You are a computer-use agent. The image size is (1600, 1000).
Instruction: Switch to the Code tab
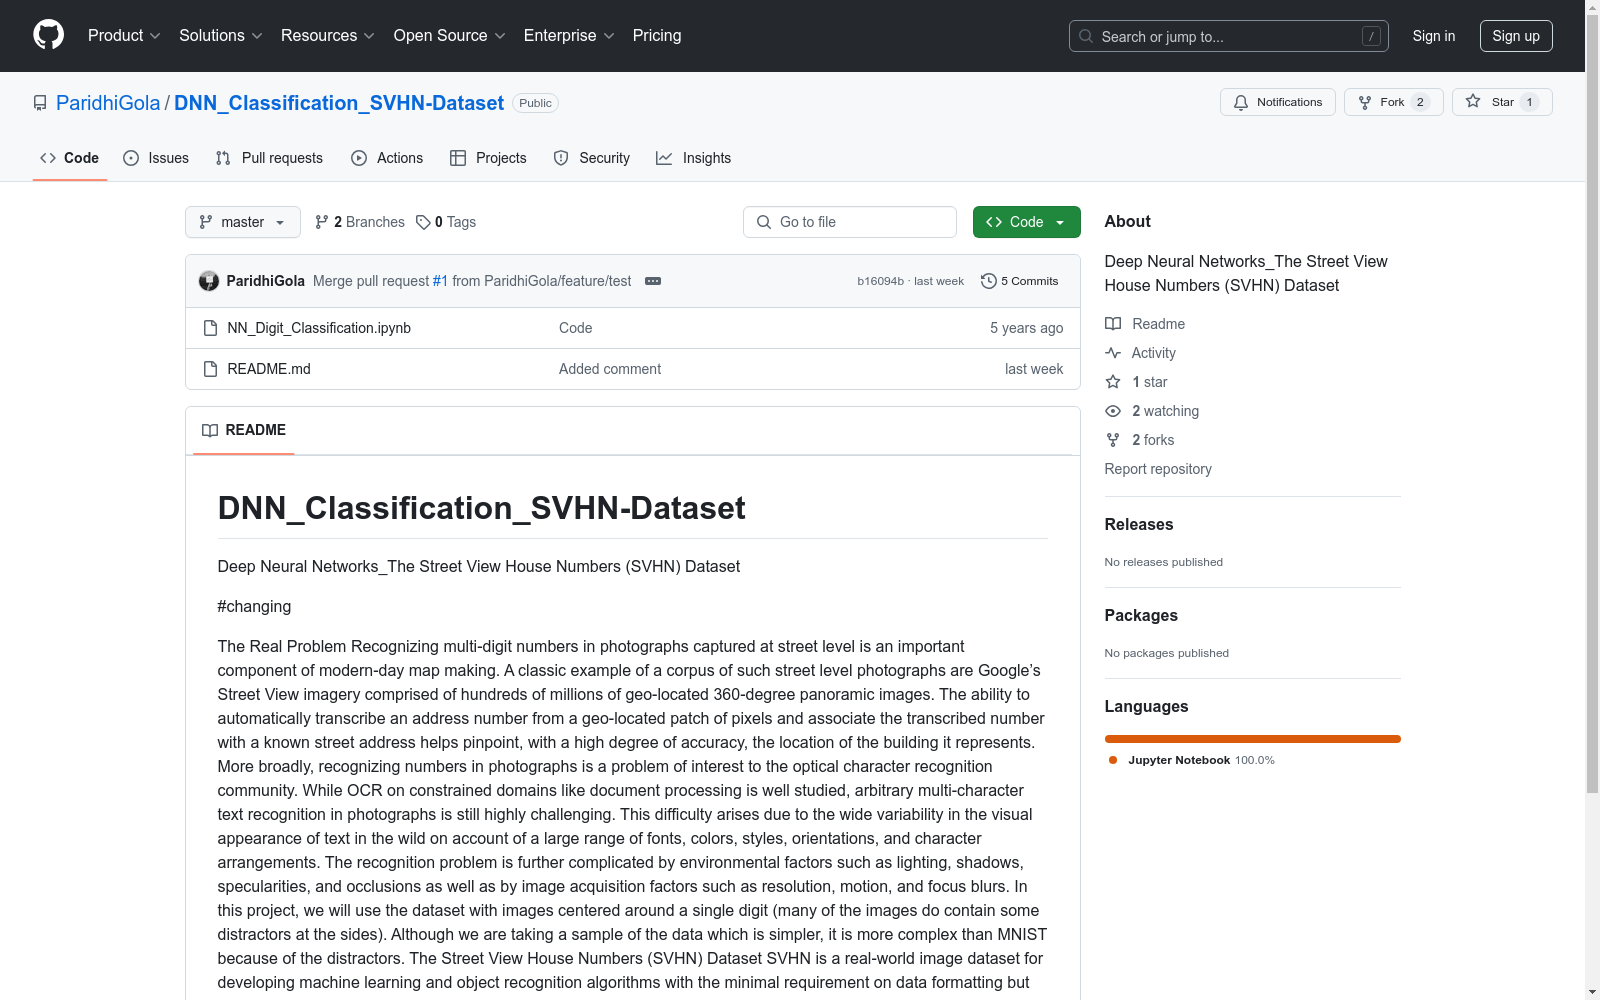(70, 158)
